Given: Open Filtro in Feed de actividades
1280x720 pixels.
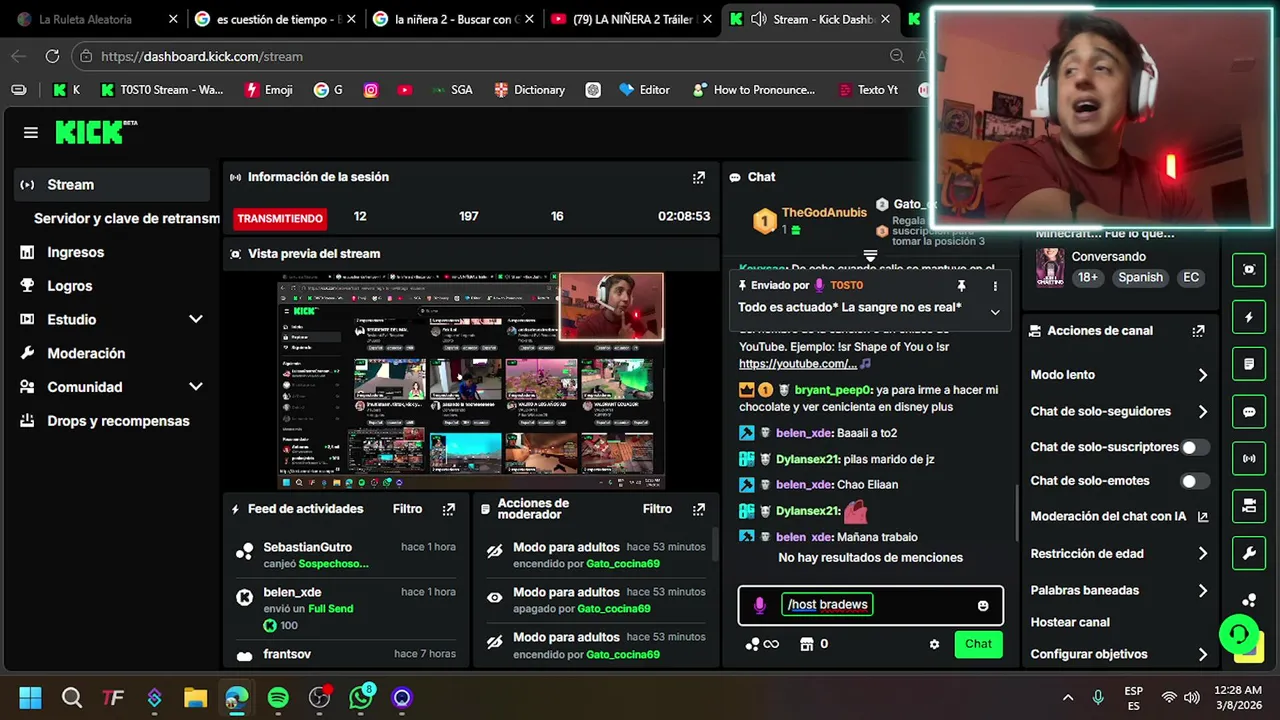Looking at the screenshot, I should pos(407,509).
